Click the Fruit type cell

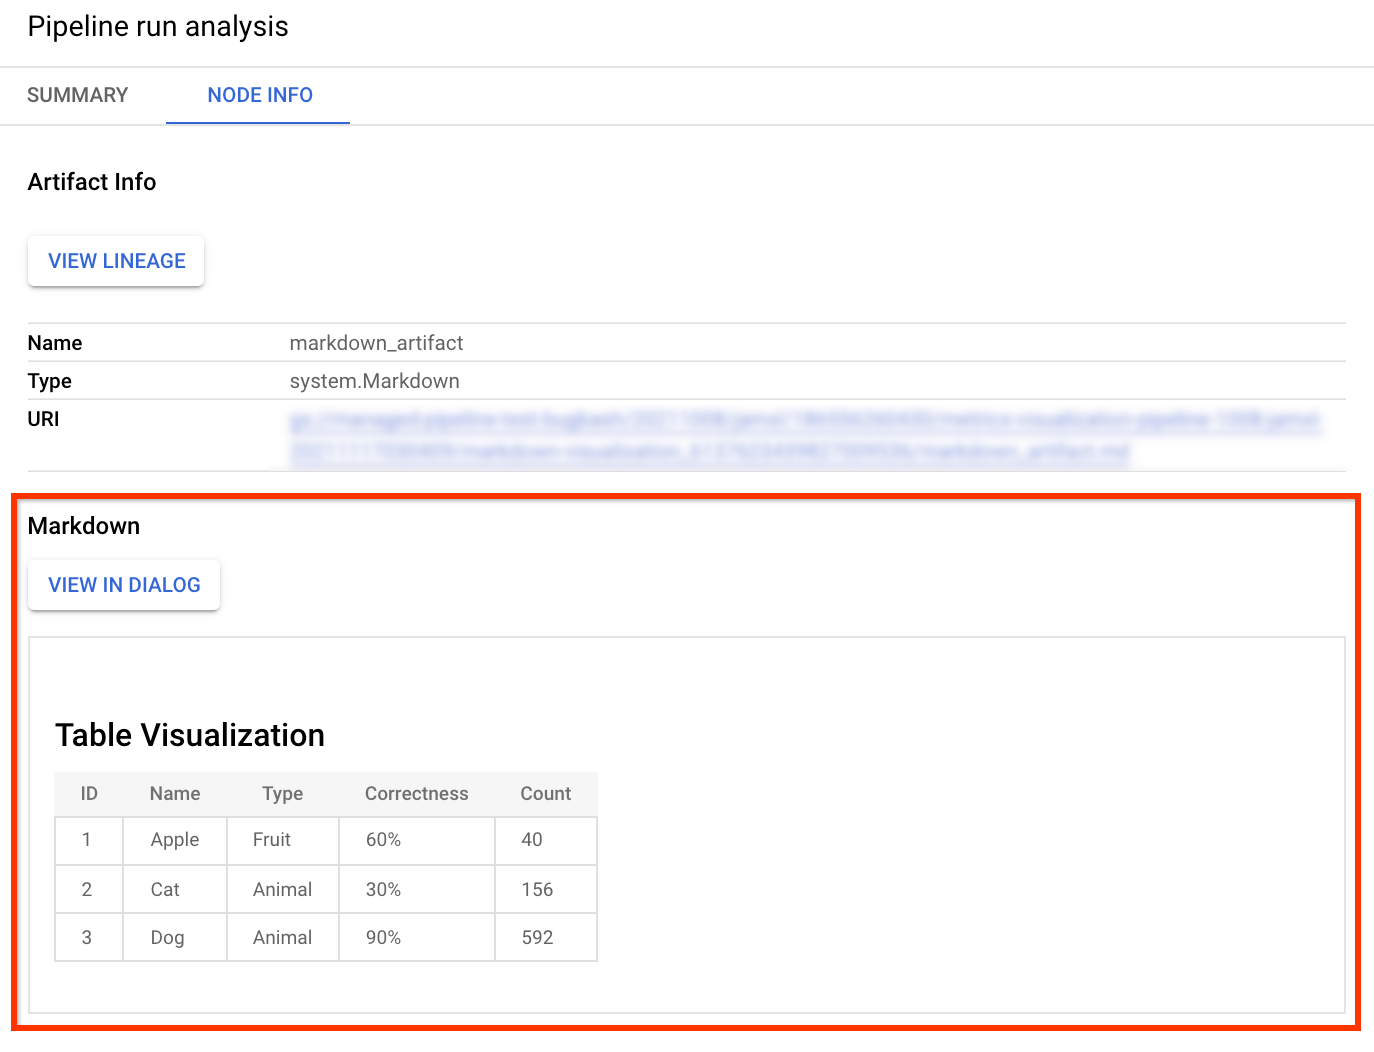(x=272, y=840)
